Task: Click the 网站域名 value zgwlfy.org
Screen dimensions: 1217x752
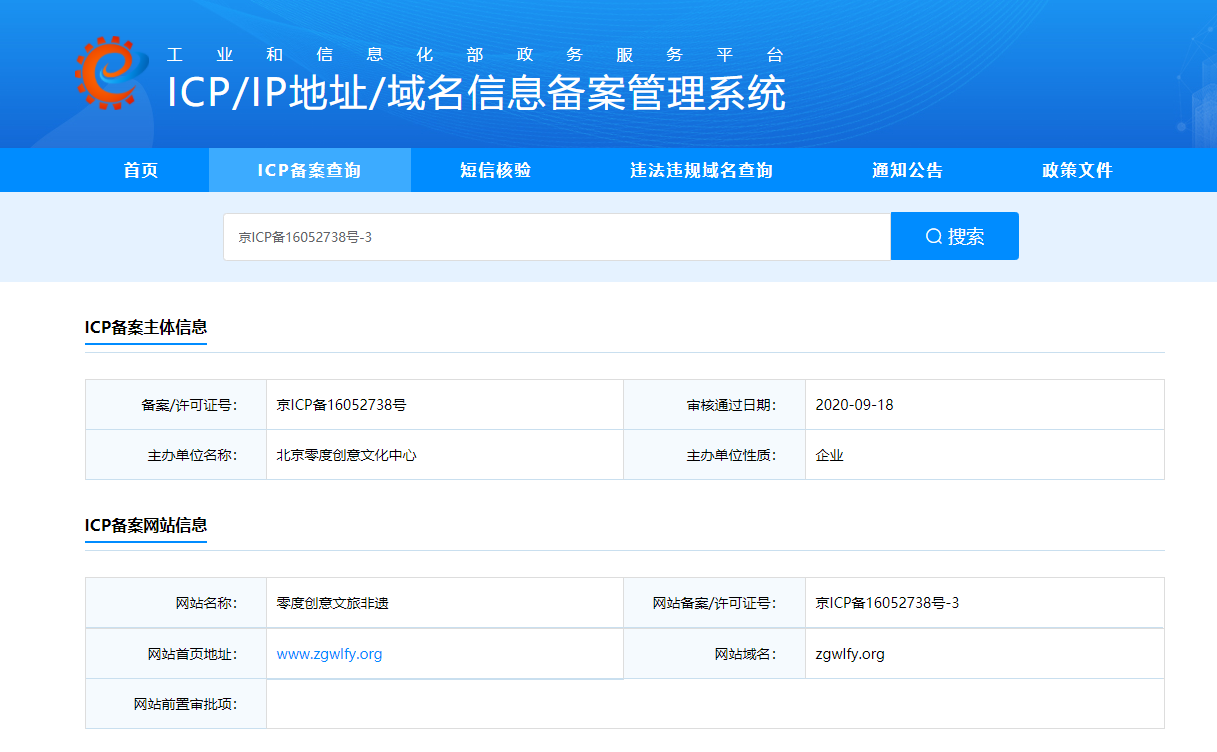Action: [x=850, y=654]
